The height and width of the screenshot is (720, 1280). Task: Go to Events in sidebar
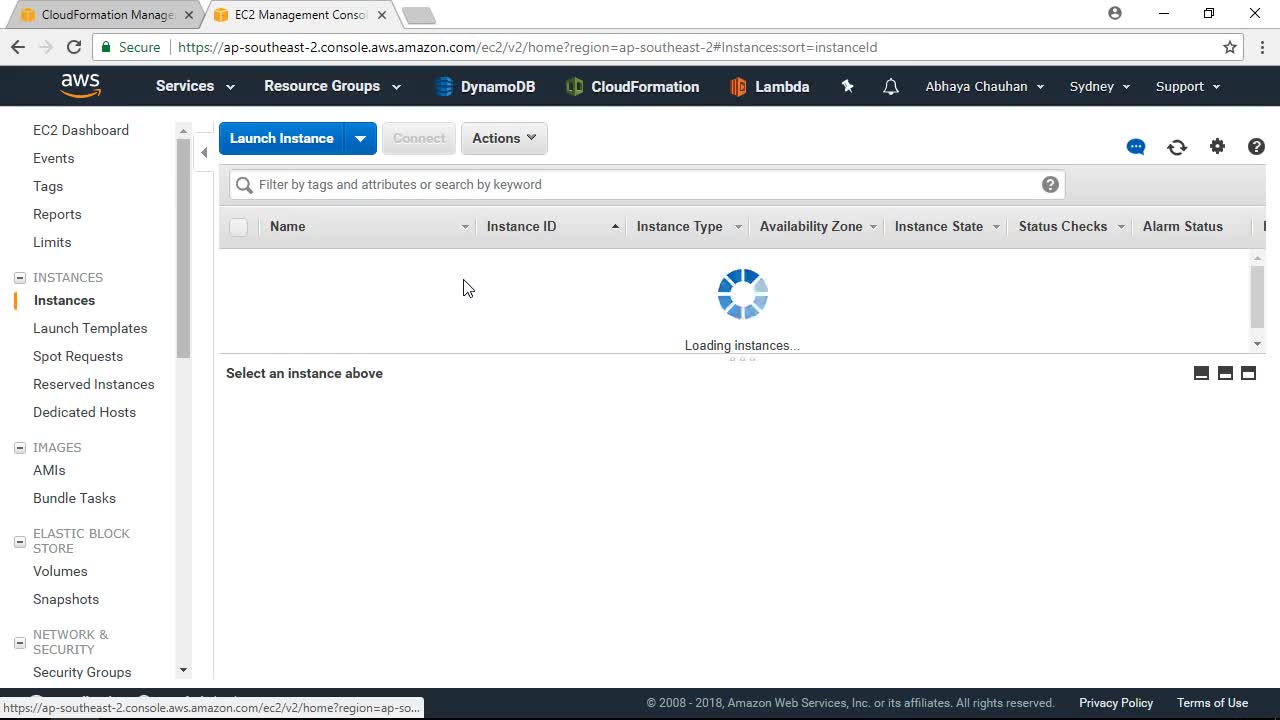tap(53, 158)
